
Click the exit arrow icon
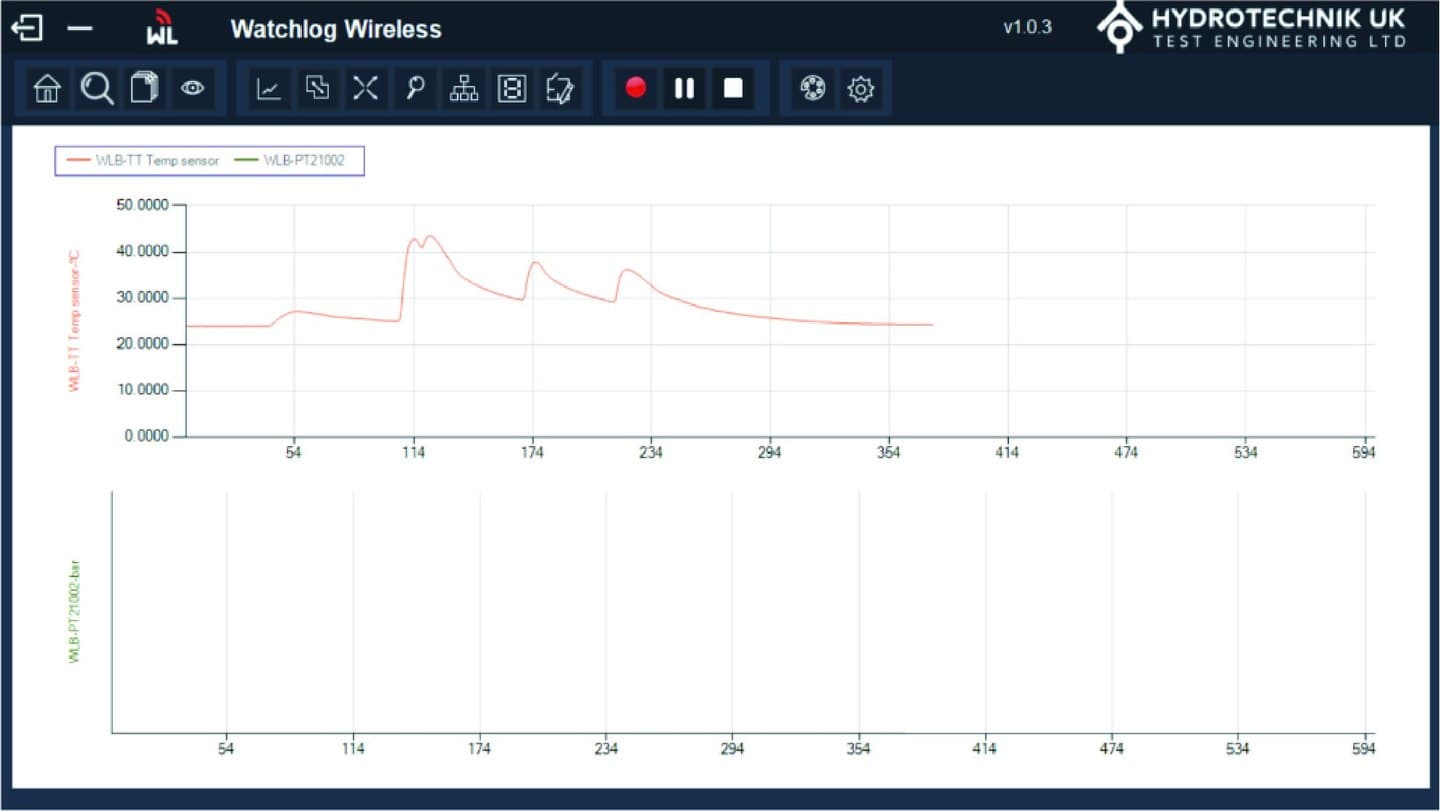(27, 28)
